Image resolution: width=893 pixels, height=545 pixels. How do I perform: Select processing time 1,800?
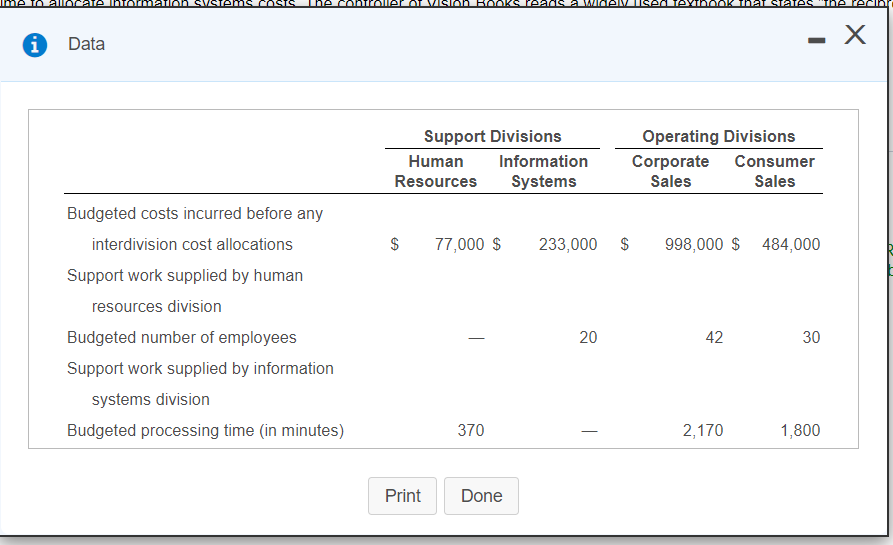[x=800, y=431]
